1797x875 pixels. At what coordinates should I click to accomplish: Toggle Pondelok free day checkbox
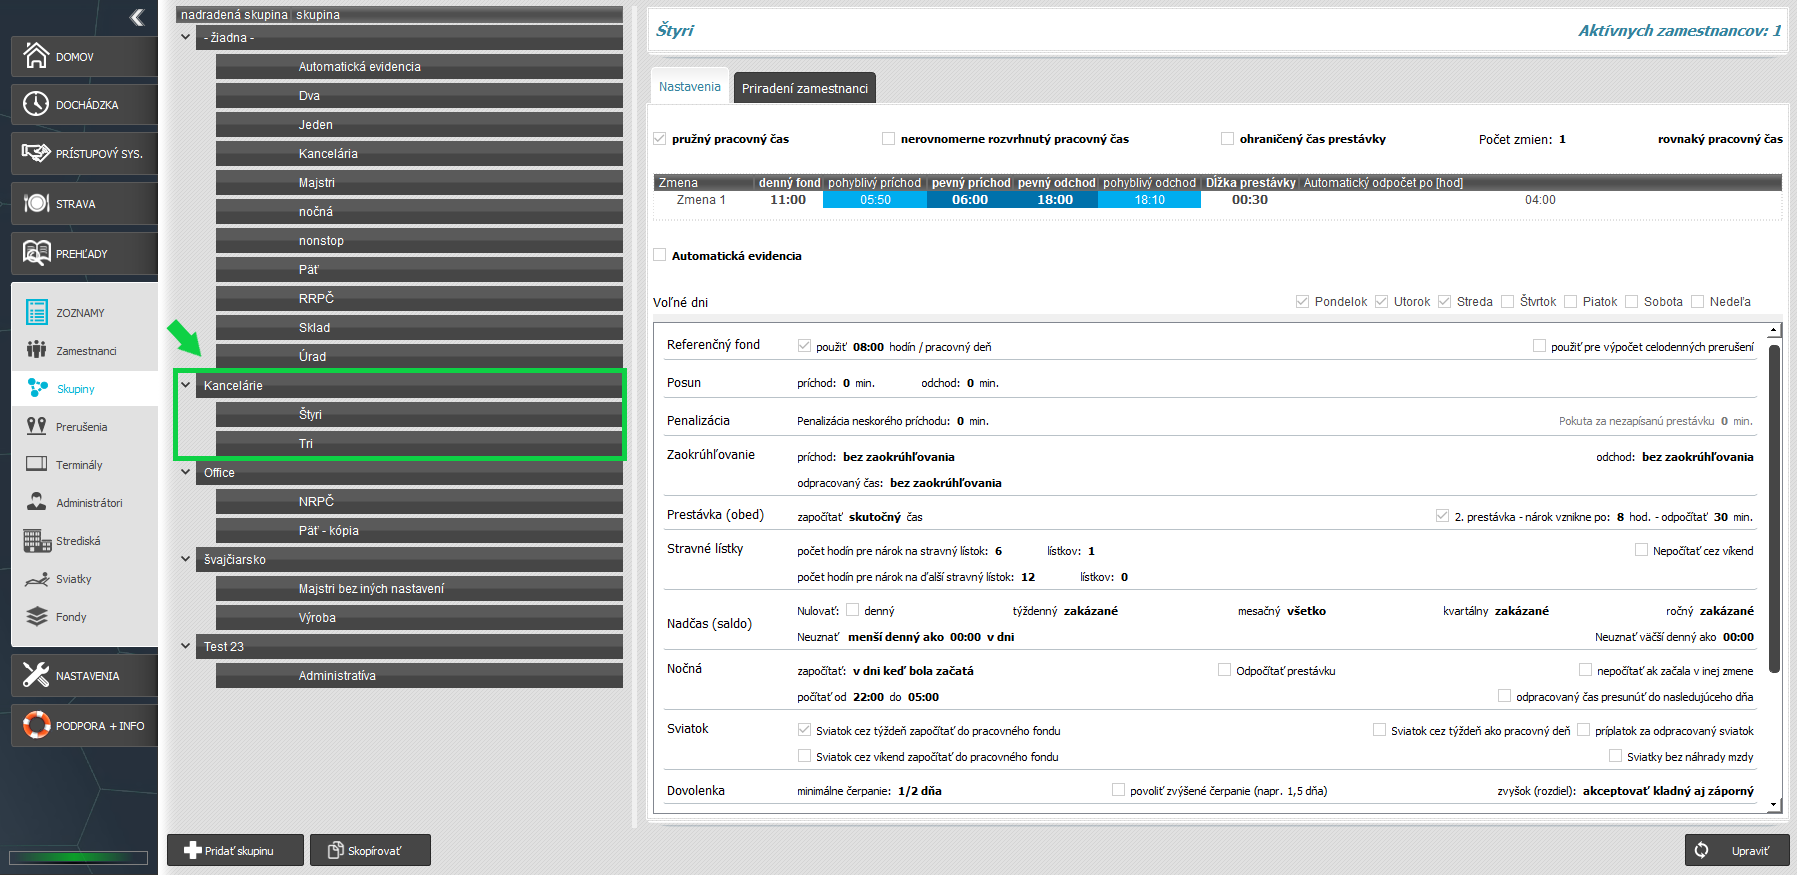point(1302,301)
